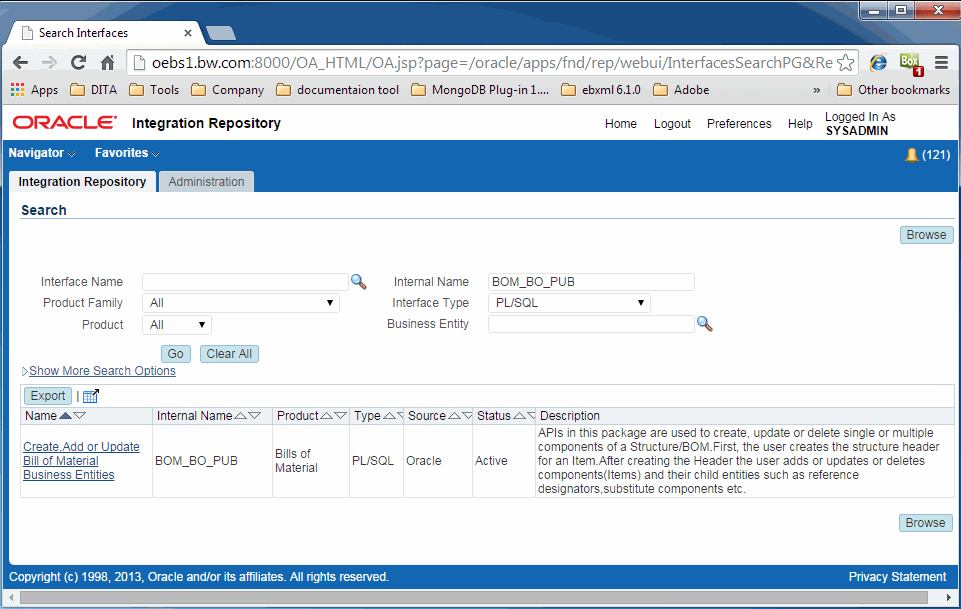Open the Apps grid shortcut

click(x=34, y=90)
